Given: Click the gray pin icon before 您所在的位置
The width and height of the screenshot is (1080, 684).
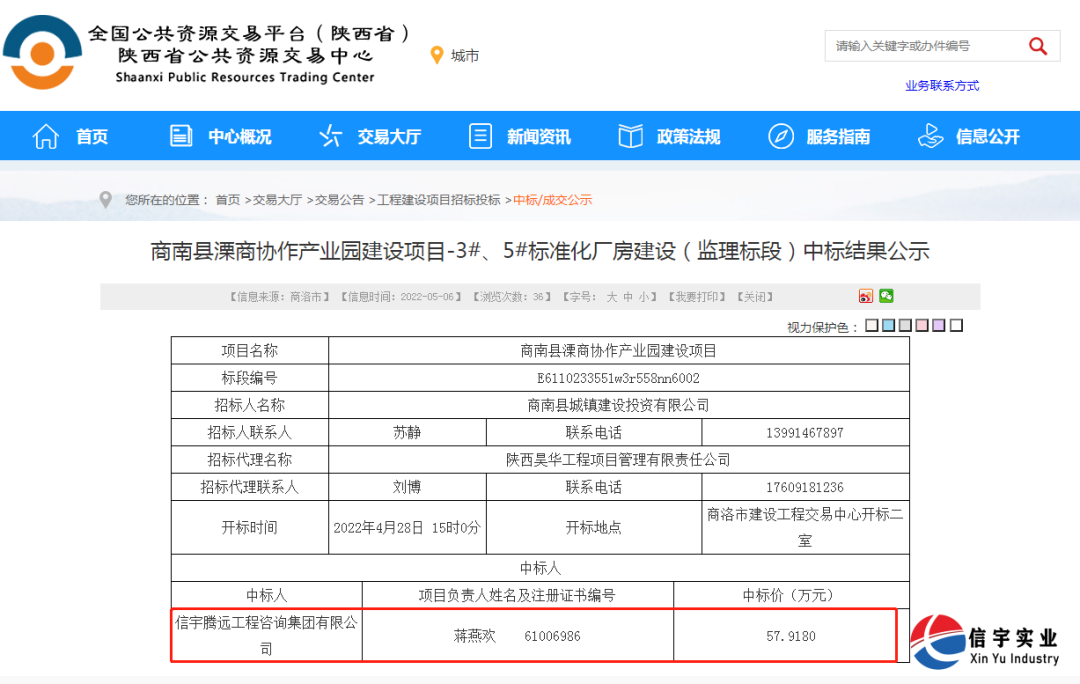Looking at the screenshot, I should pyautogui.click(x=105, y=199).
